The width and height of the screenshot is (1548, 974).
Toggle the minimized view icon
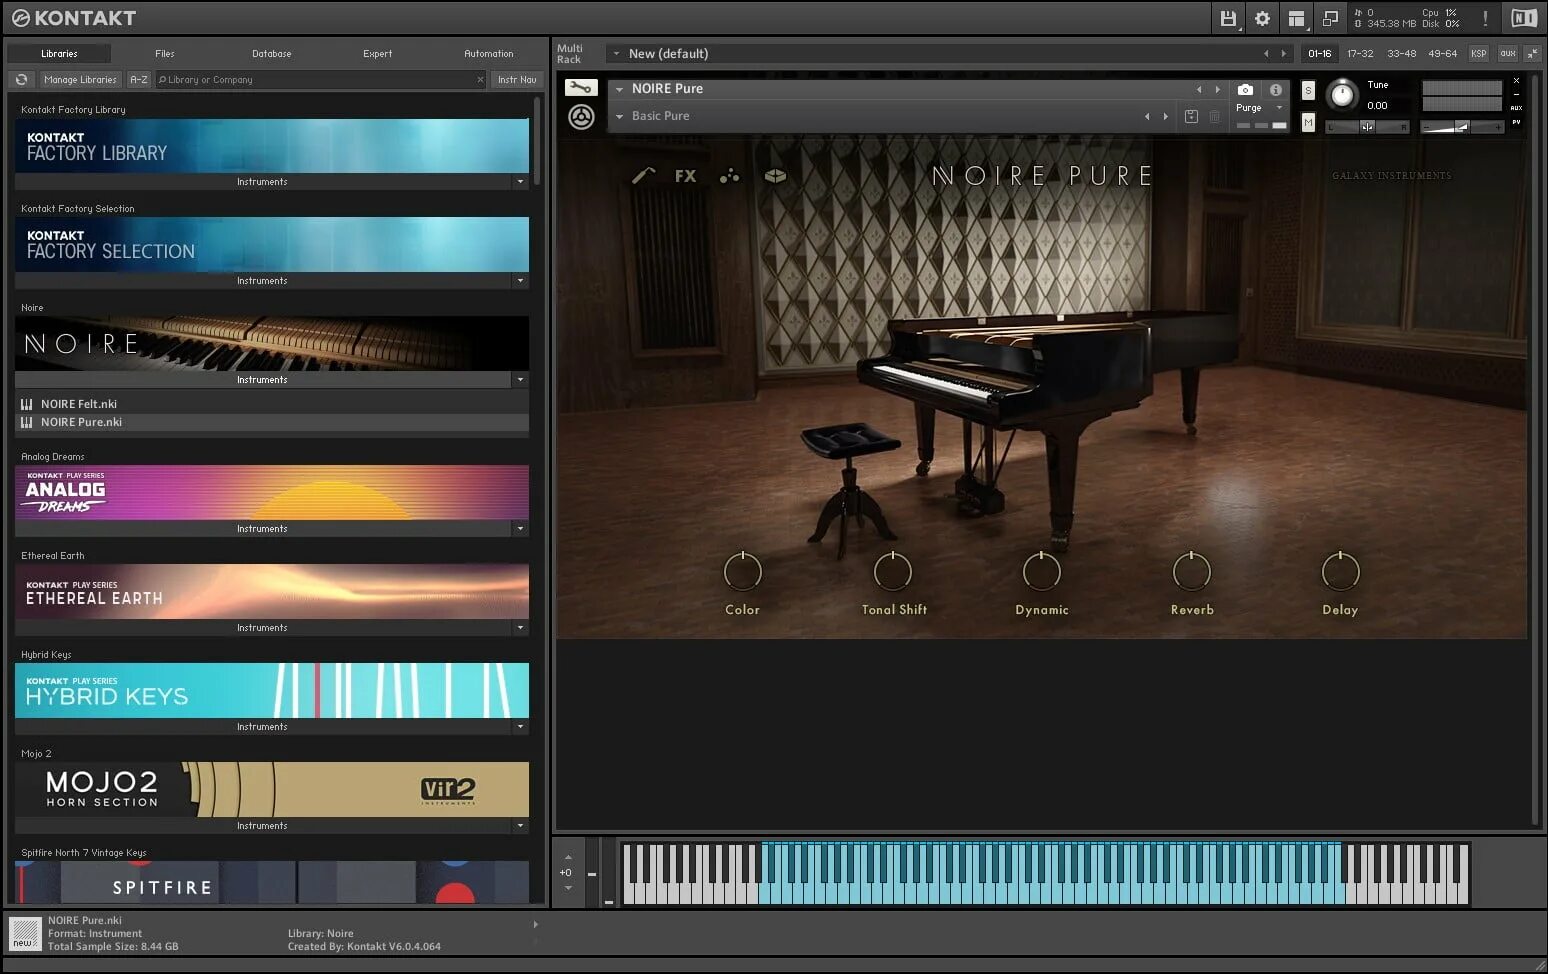tap(1330, 18)
